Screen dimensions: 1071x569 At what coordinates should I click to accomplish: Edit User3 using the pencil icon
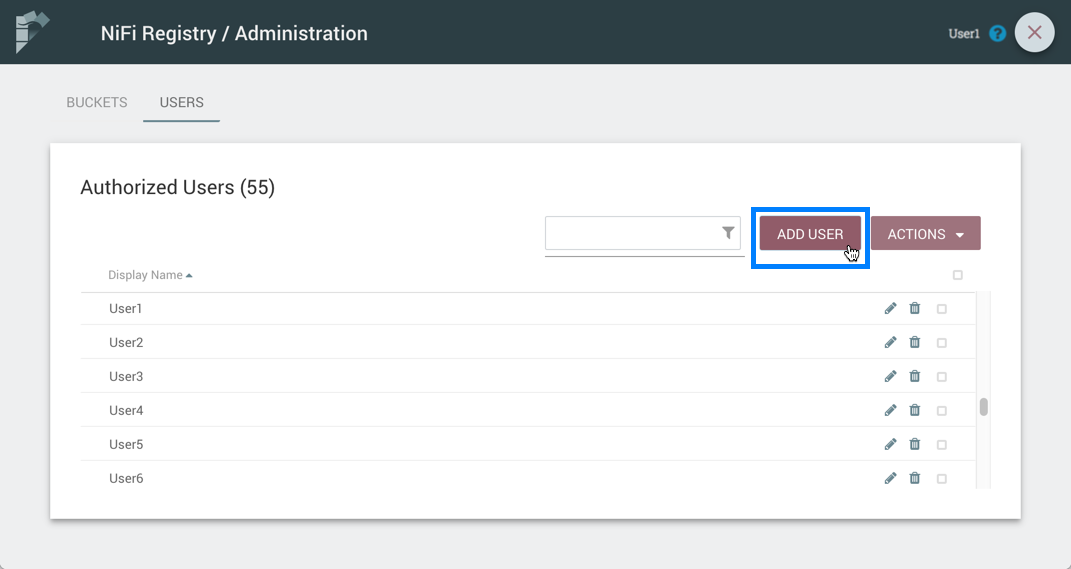tap(890, 377)
